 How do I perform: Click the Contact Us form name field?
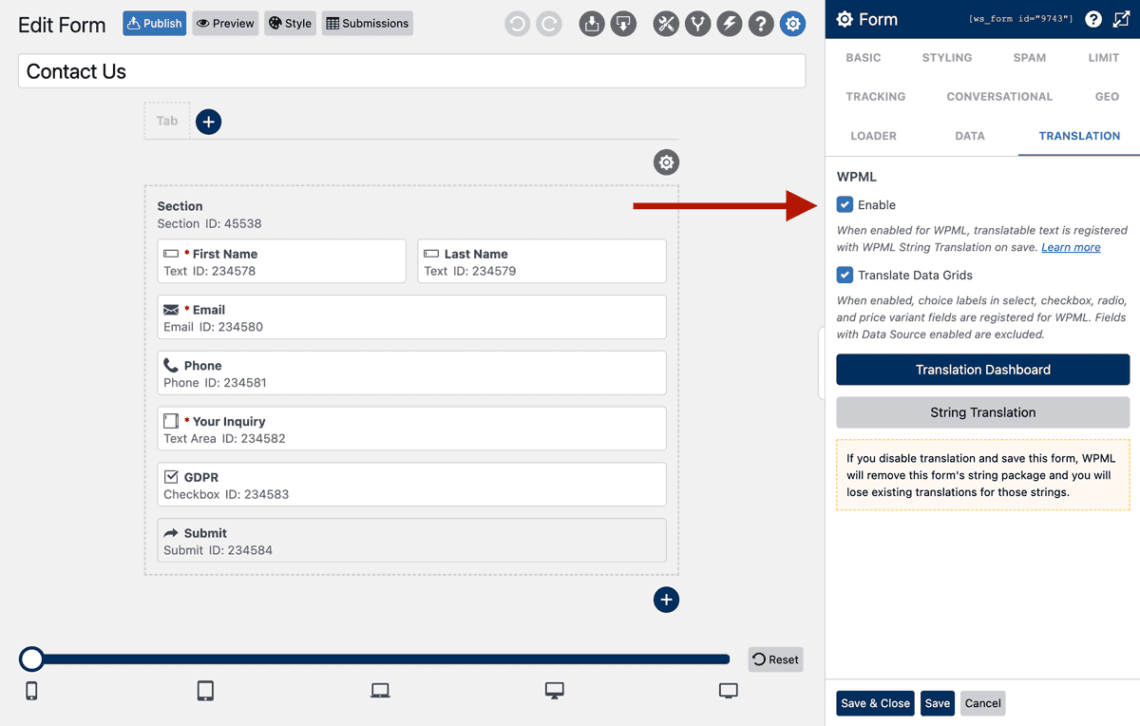point(412,71)
